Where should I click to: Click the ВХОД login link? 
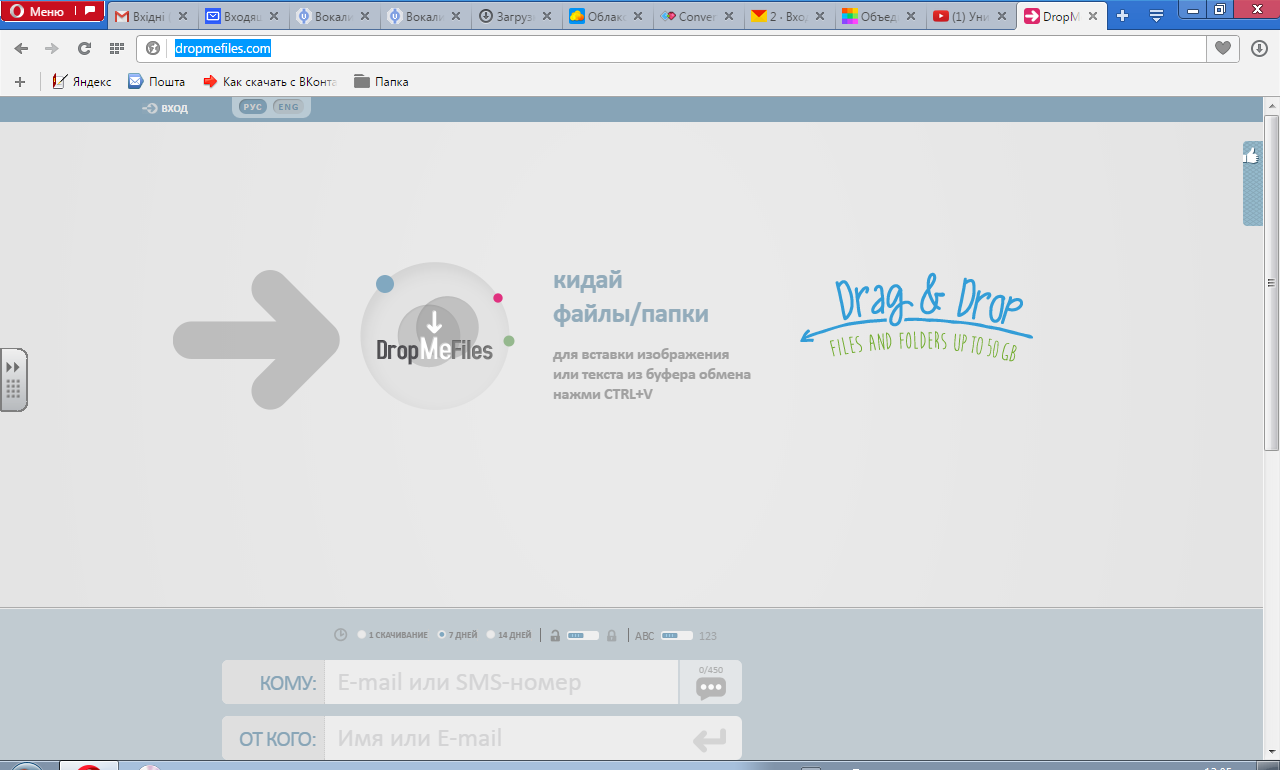point(166,108)
